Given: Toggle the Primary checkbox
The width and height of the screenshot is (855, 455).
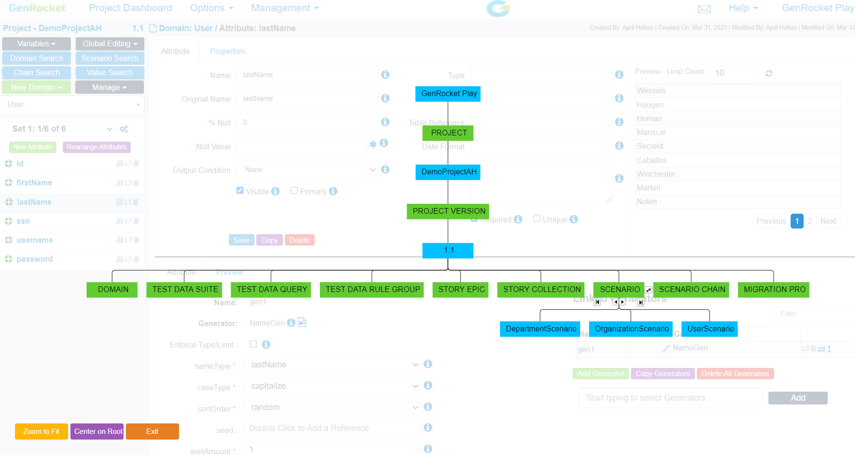Looking at the screenshot, I should tap(294, 190).
